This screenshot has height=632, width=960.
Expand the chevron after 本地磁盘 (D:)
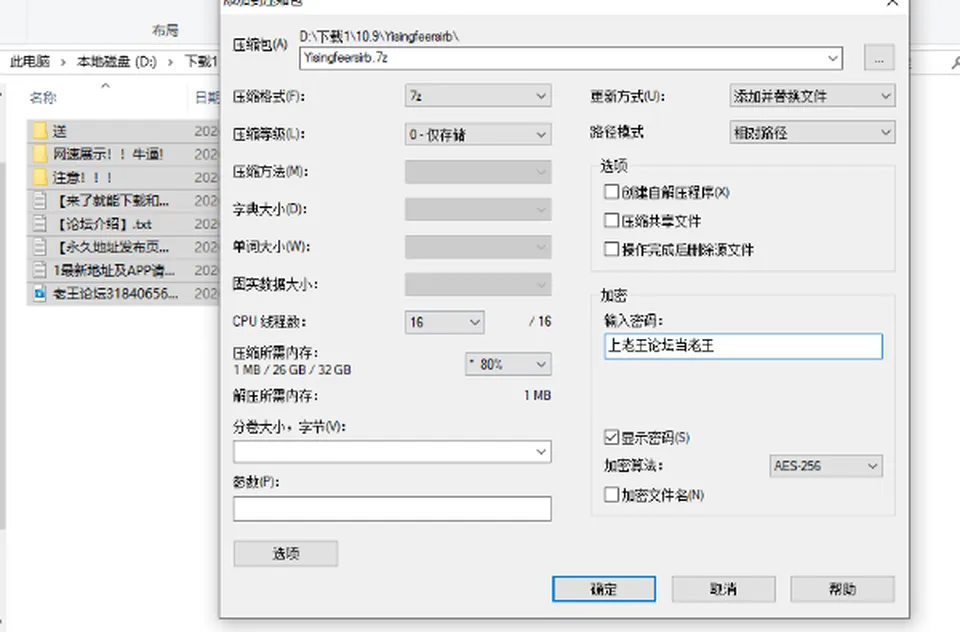pyautogui.click(x=170, y=62)
